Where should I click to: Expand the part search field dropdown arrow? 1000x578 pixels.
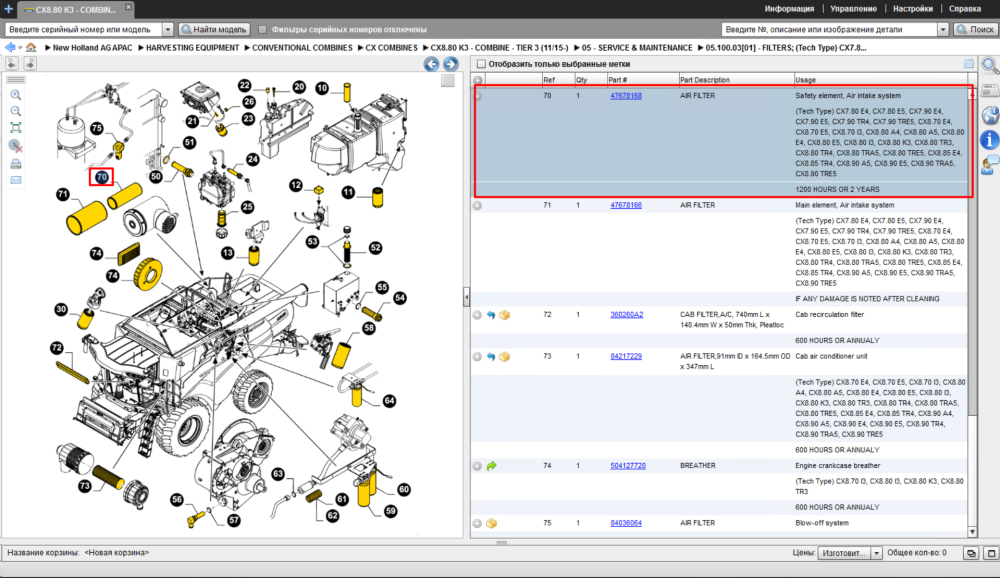[943, 29]
